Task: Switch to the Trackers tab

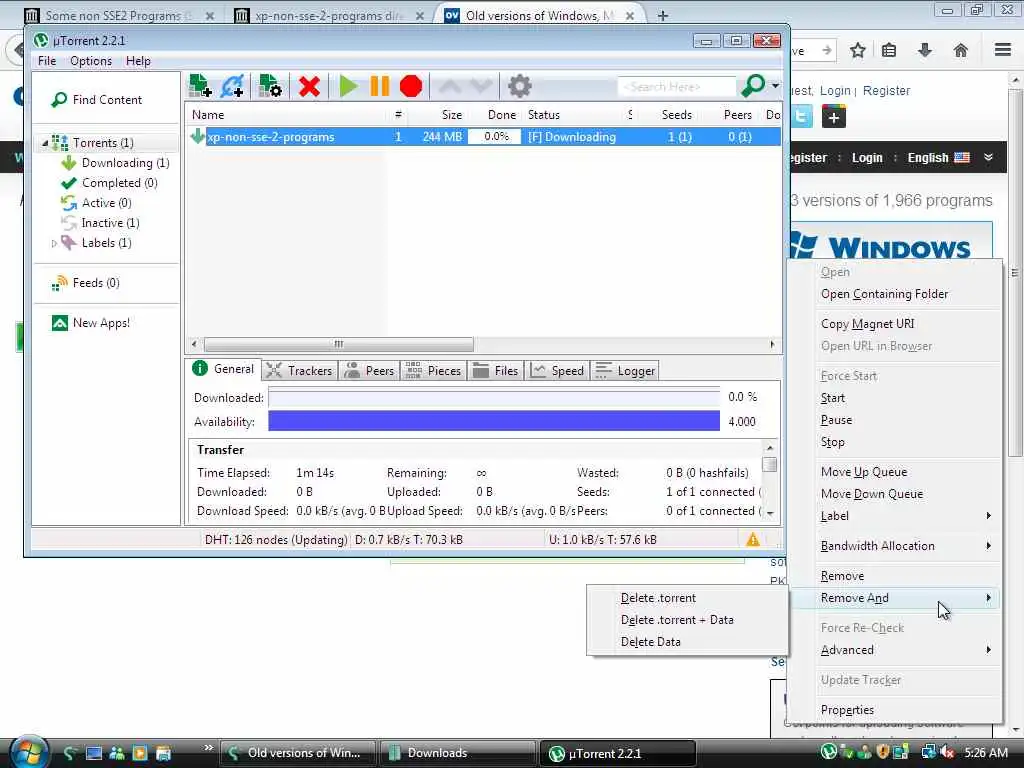Action: click(300, 371)
